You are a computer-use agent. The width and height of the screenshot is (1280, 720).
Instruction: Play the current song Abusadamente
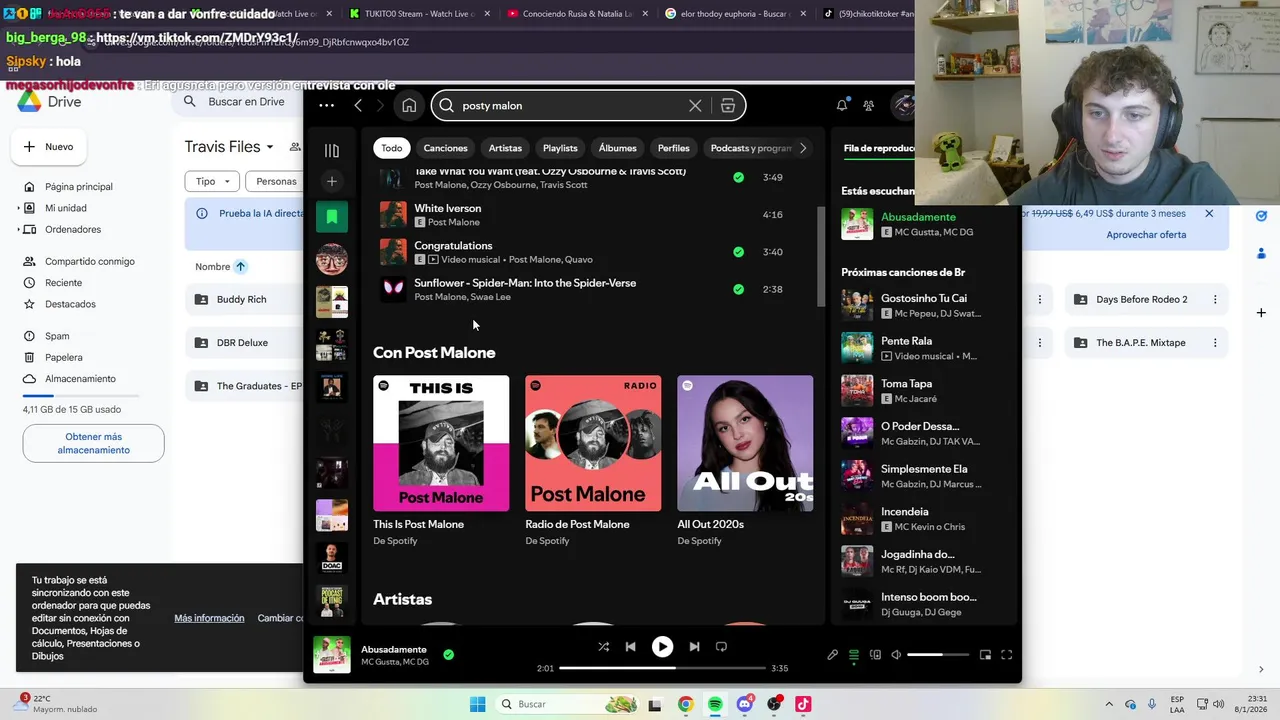(662, 647)
